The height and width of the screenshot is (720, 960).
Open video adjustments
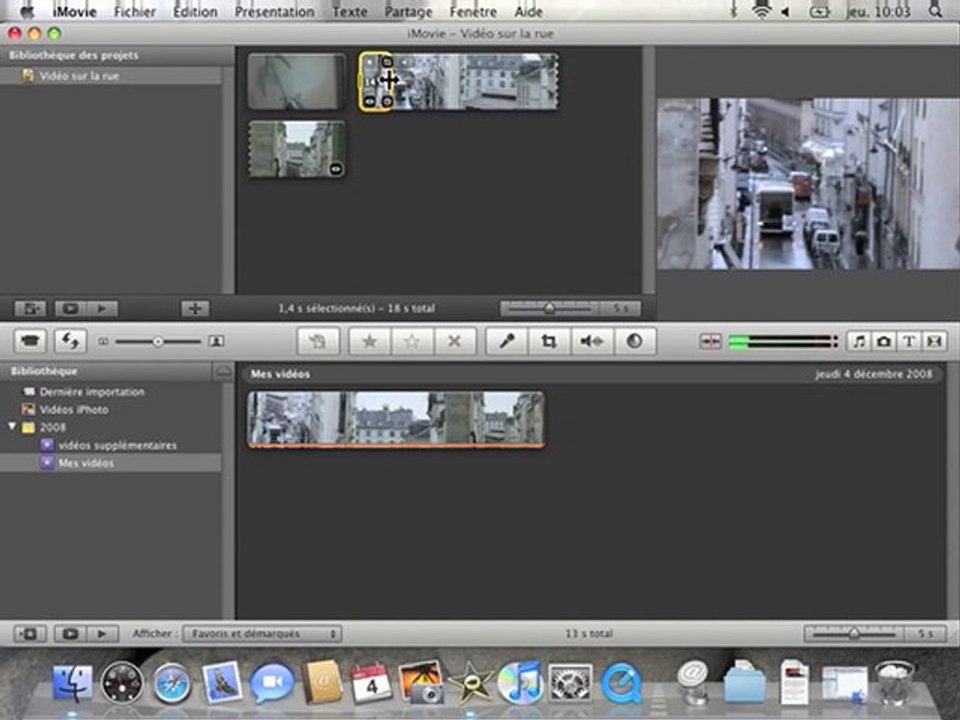click(634, 341)
